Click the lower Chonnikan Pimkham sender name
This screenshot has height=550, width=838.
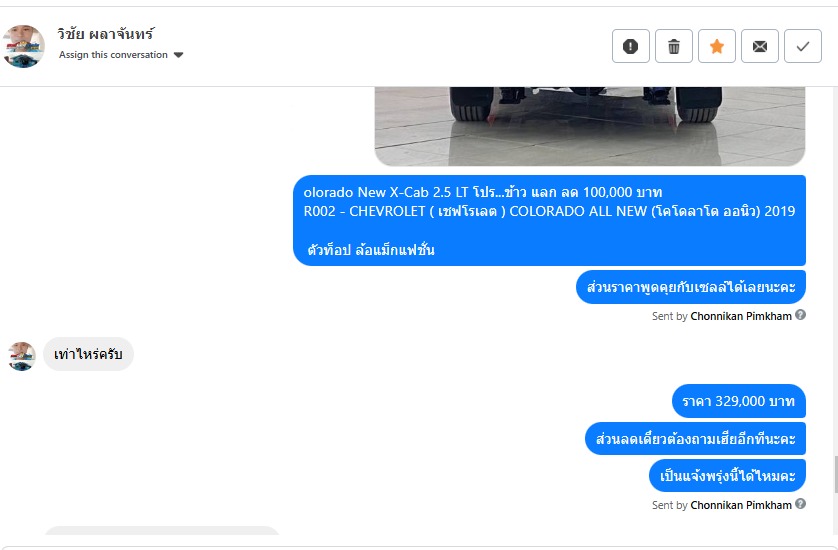point(741,505)
